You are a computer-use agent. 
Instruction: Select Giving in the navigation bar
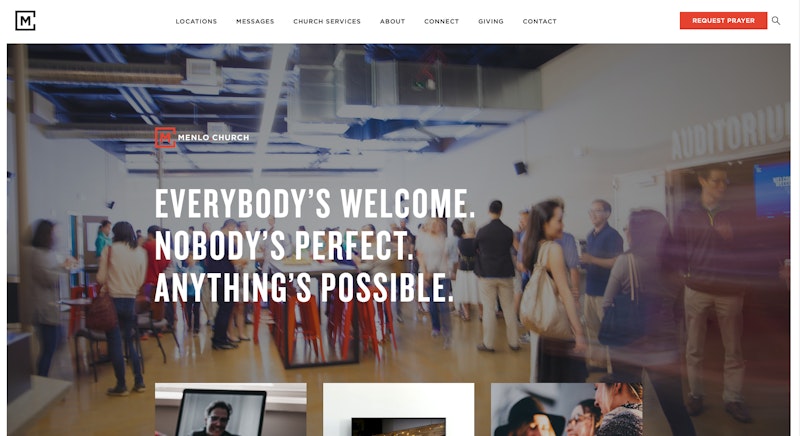click(x=491, y=21)
